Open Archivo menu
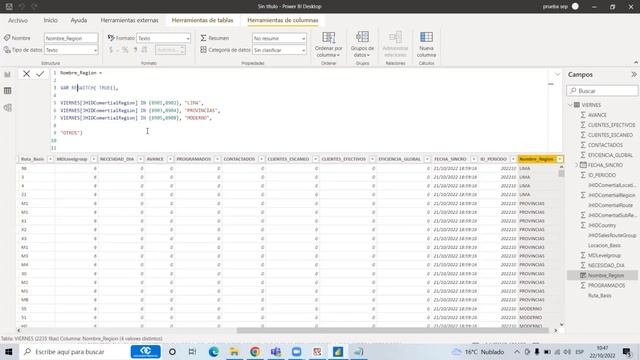The image size is (640, 360). (18, 20)
